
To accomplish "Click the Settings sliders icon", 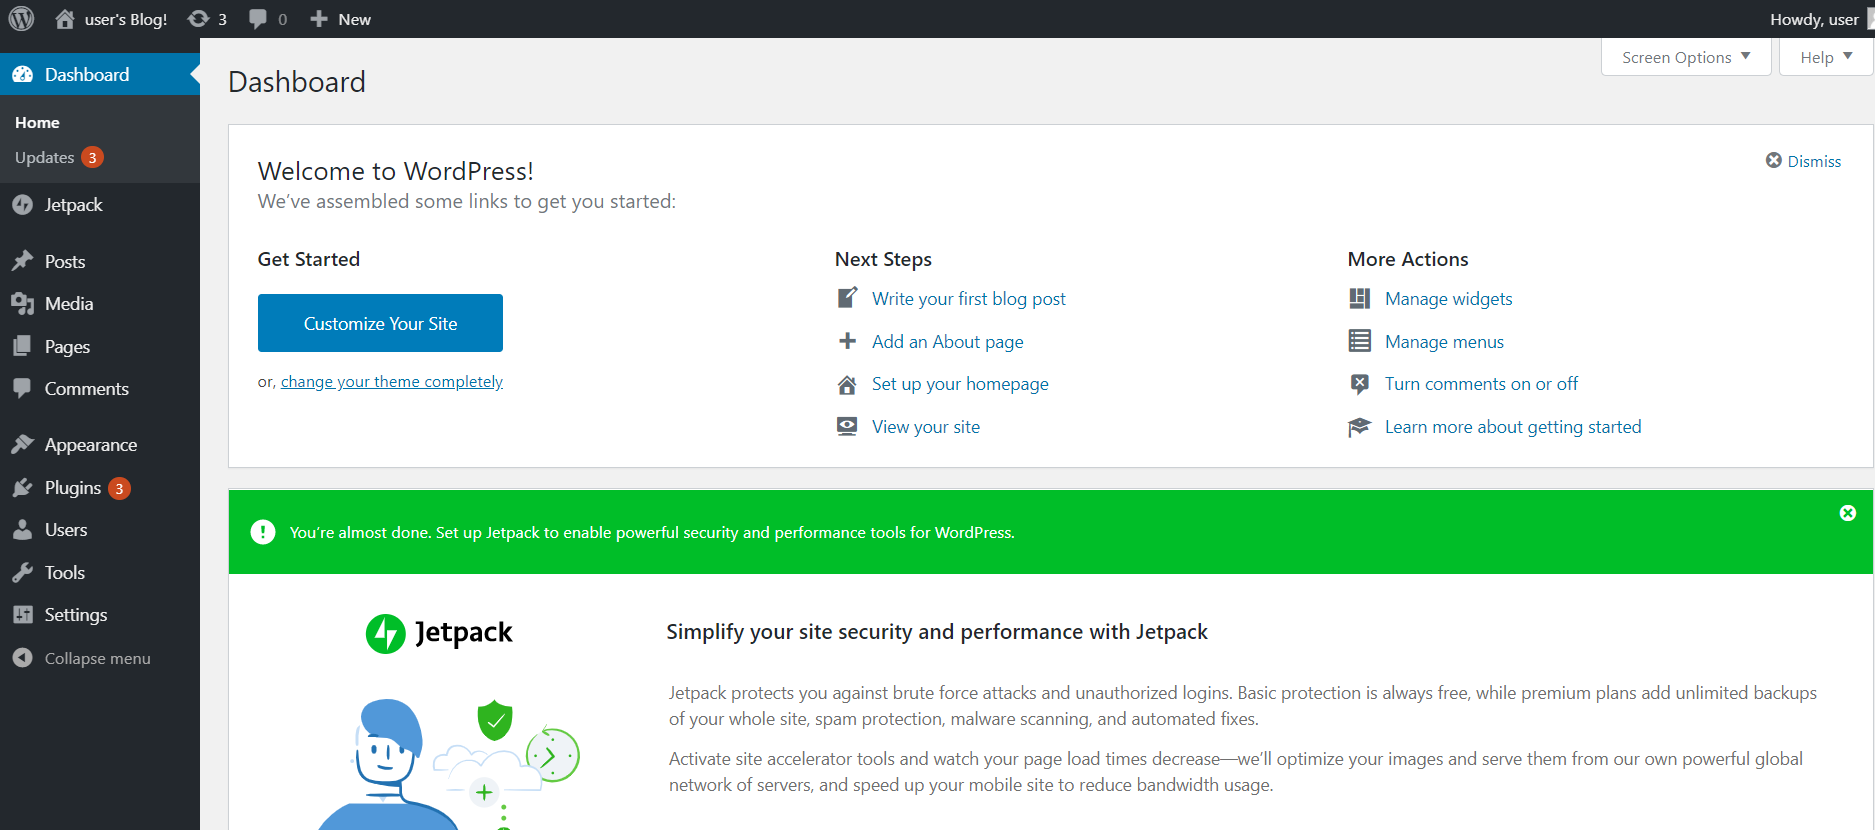I will pyautogui.click(x=22, y=614).
